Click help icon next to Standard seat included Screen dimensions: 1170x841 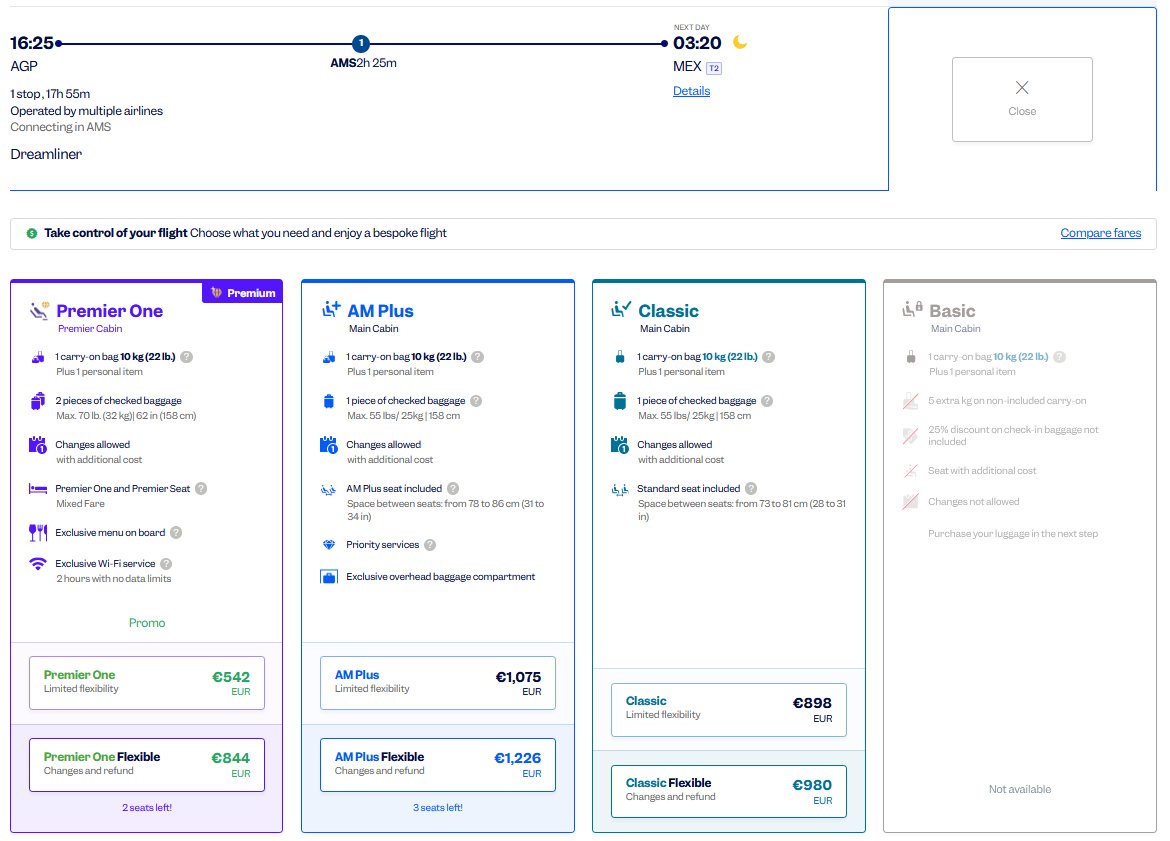tap(752, 489)
